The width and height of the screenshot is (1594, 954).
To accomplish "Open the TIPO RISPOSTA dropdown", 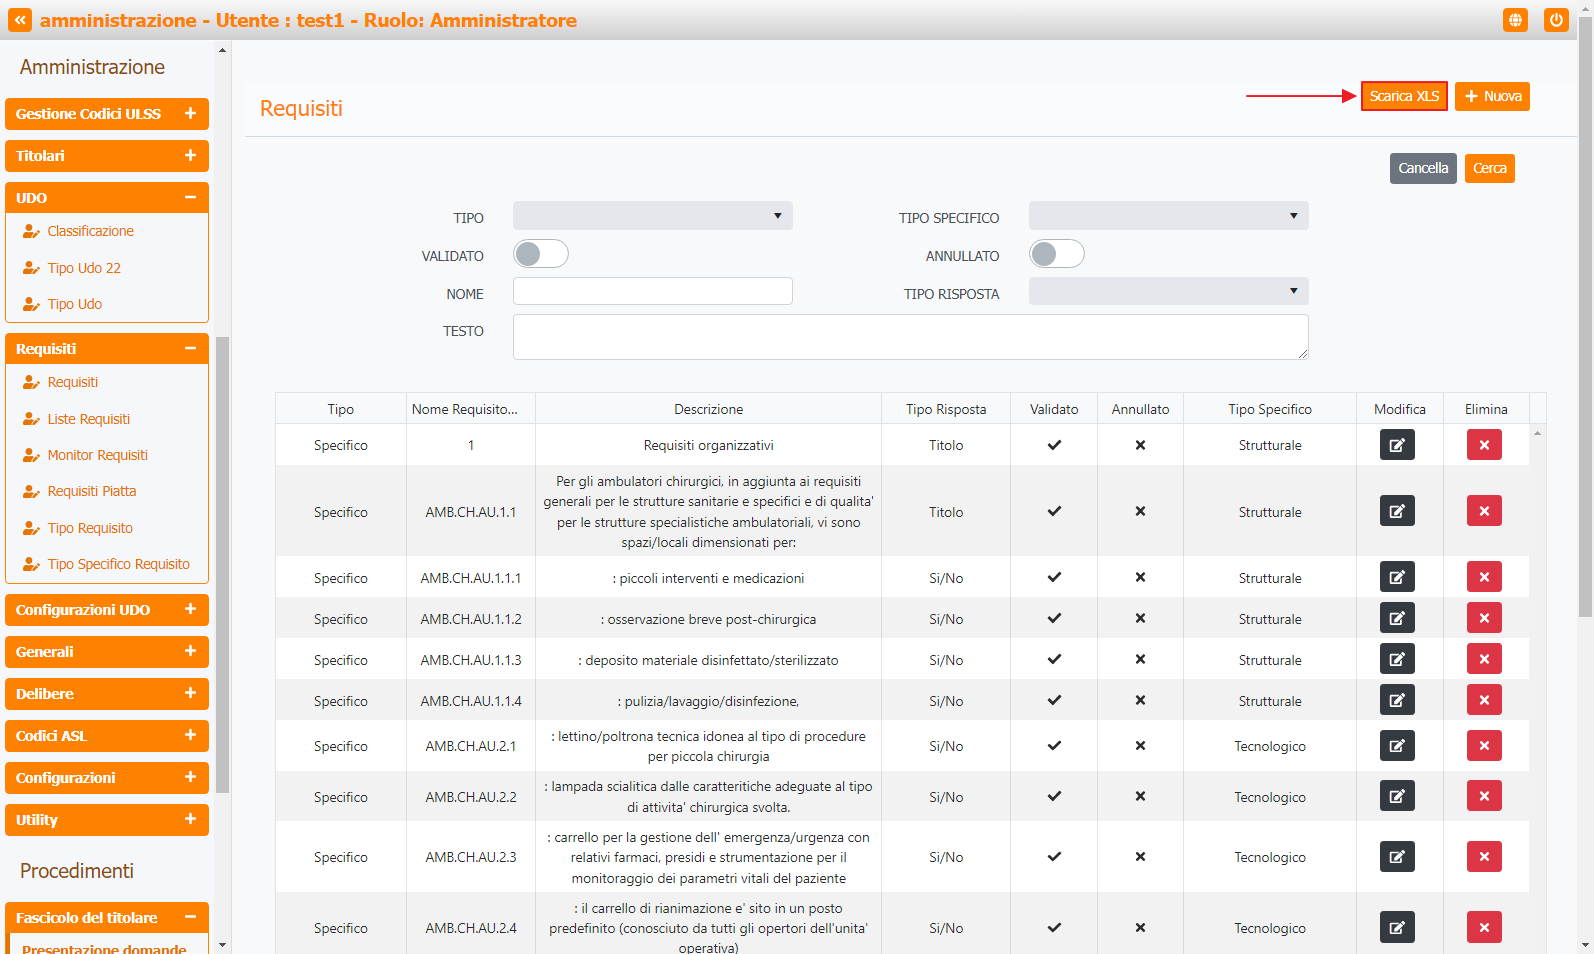I will tap(1168, 292).
